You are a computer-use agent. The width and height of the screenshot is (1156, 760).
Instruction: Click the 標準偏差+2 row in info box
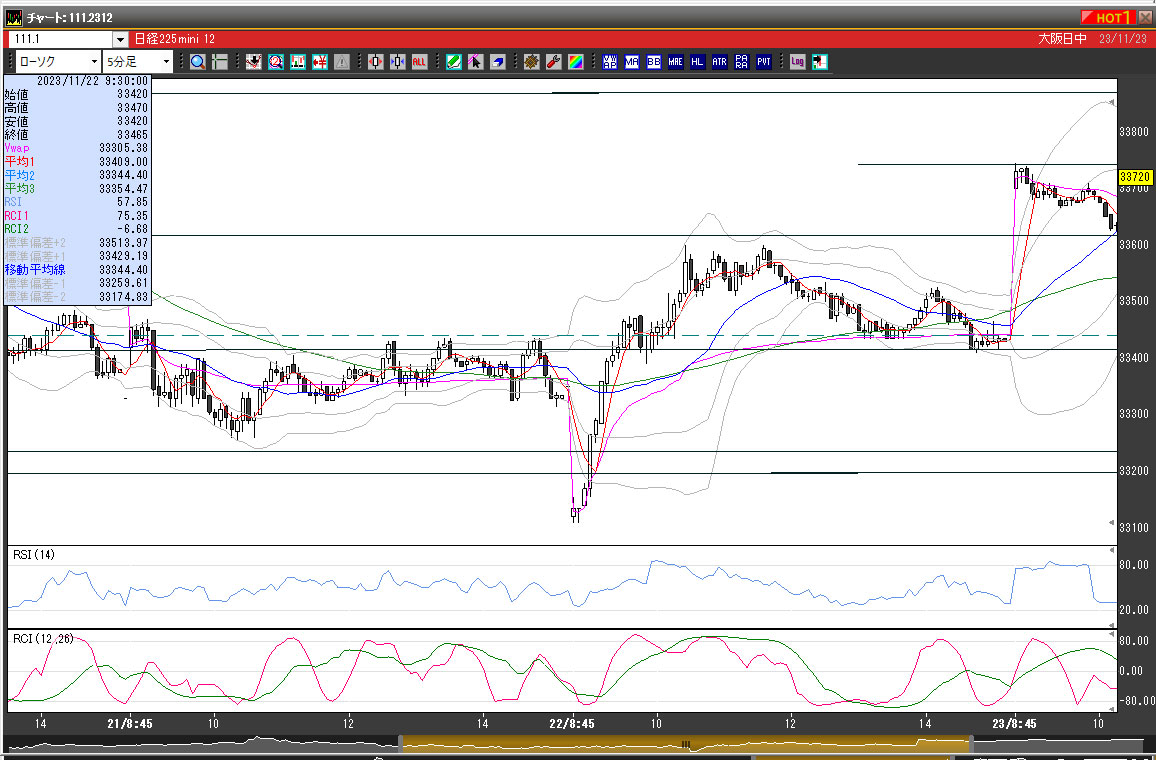coord(77,243)
